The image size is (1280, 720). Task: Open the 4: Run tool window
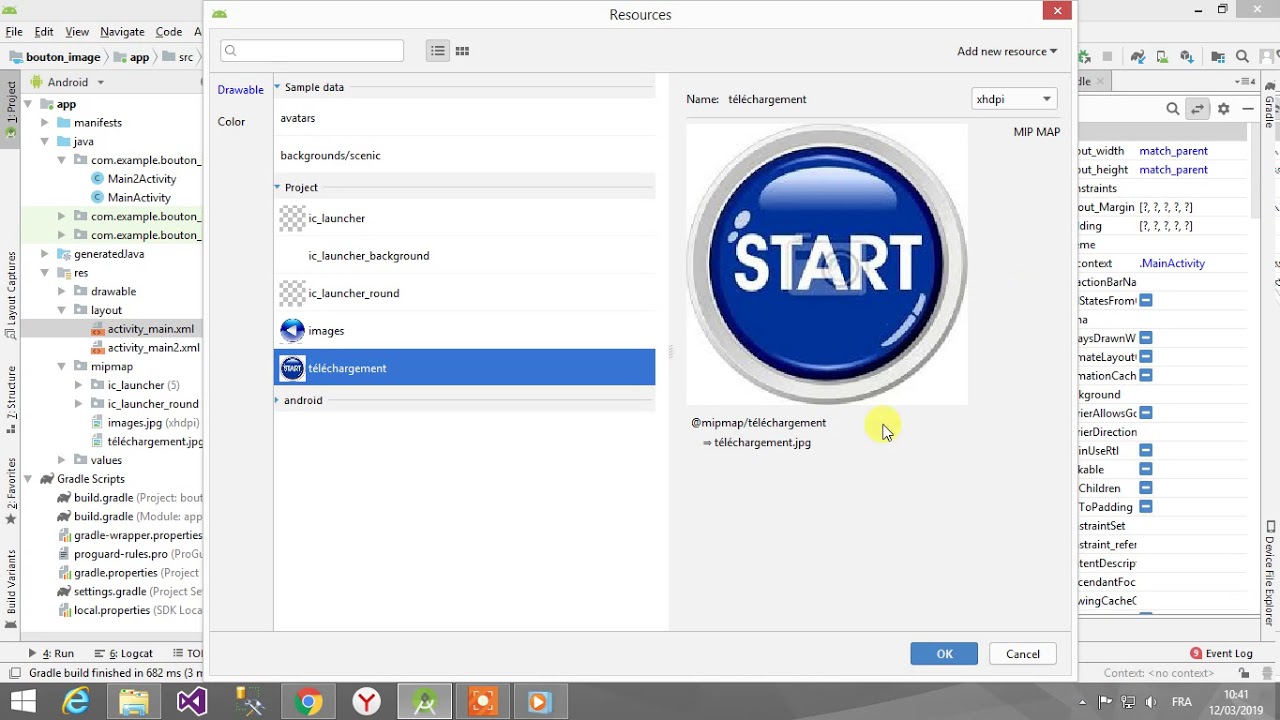51,653
